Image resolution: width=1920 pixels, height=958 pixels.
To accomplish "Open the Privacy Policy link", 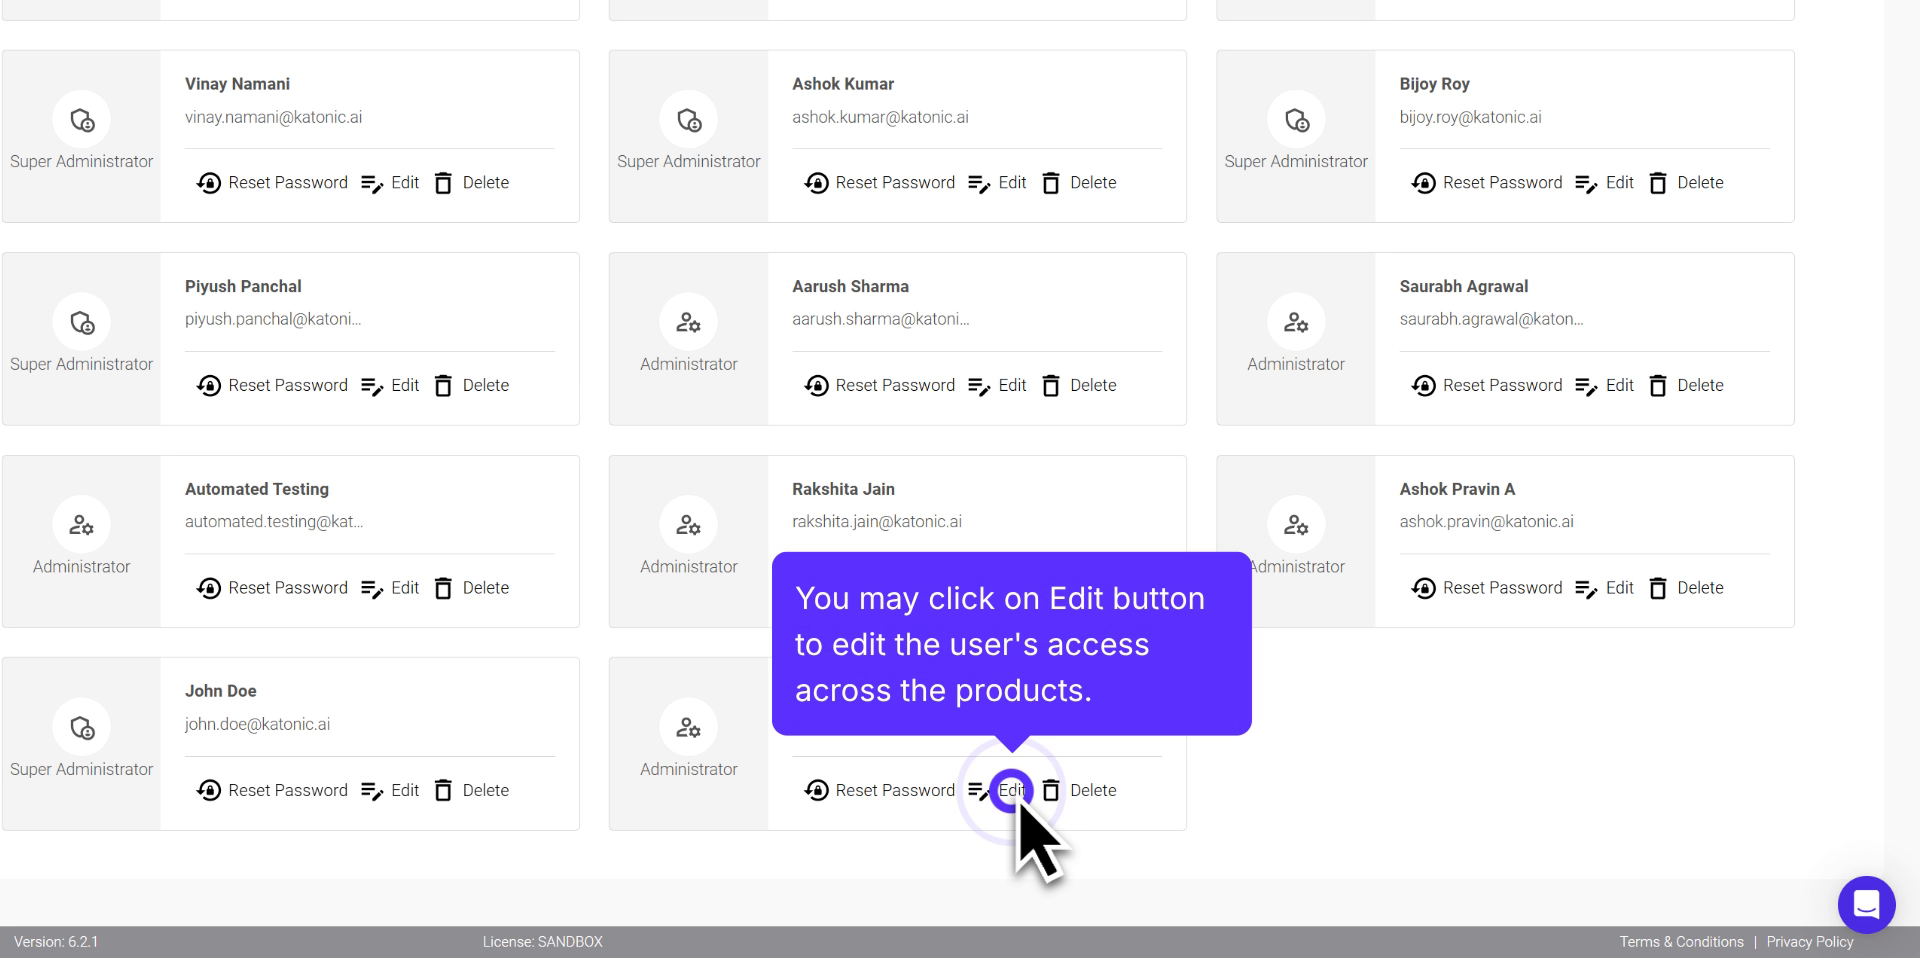I will pos(1810,941).
